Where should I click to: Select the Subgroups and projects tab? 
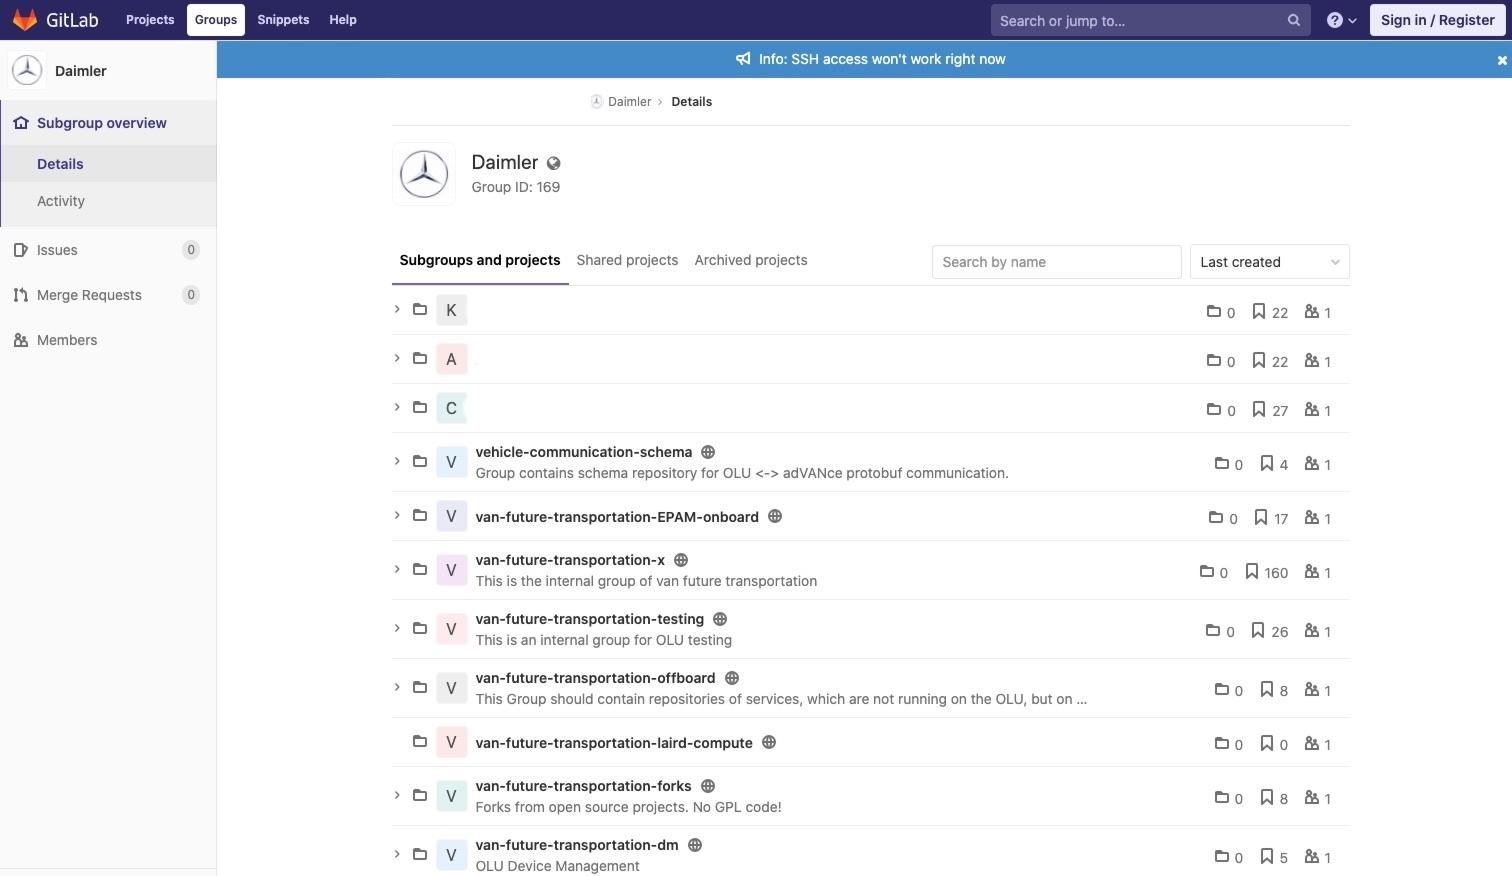480,260
